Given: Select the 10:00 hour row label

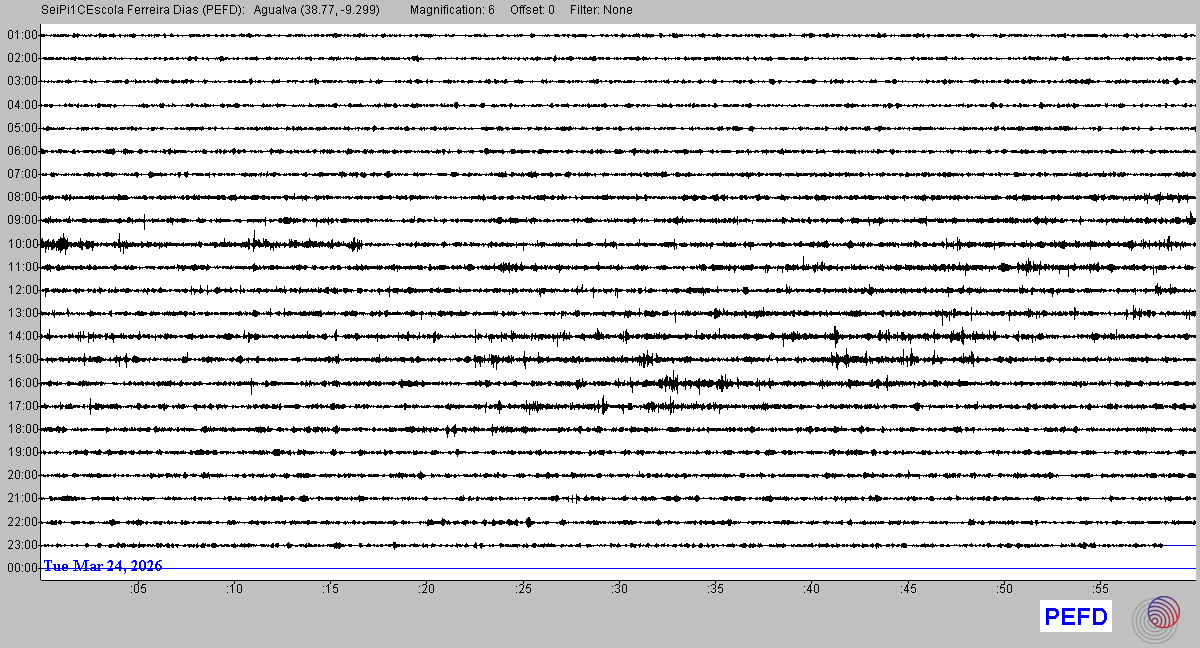Looking at the screenshot, I should click(22, 243).
